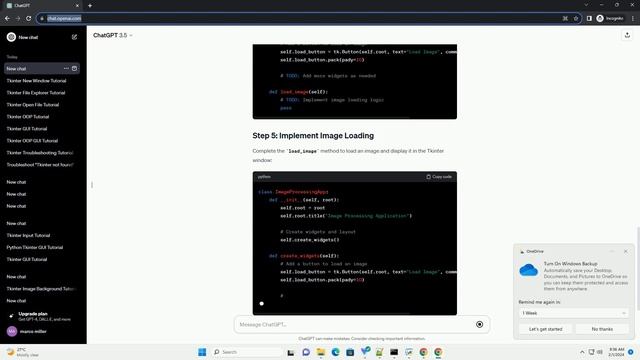Open the Windows Start menu
640x360 pixels.
click(x=202, y=352)
